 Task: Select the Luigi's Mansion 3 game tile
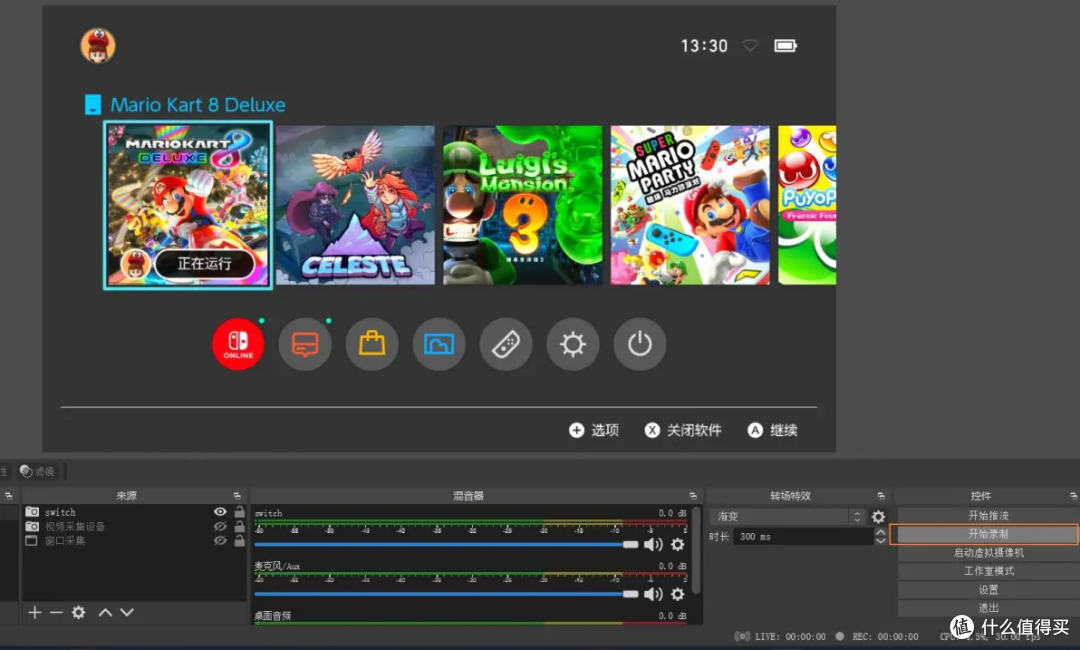coord(523,205)
